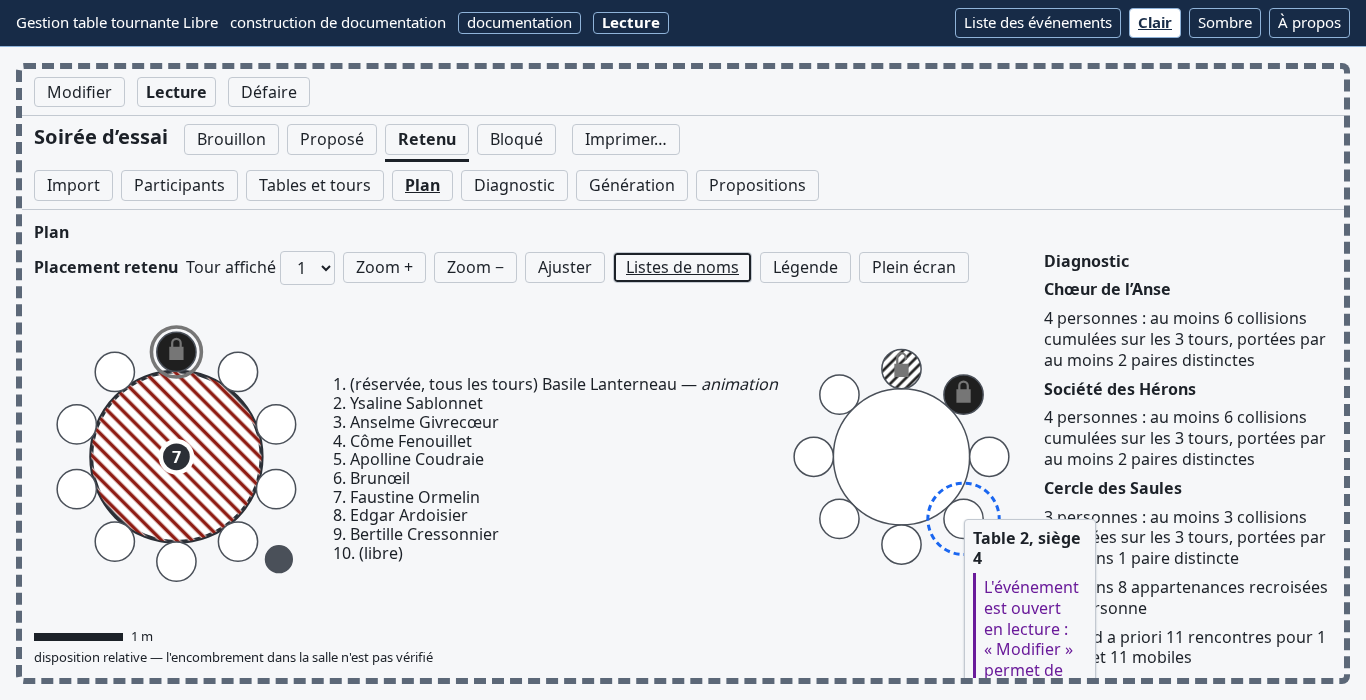This screenshot has width=1366, height=700.
Task: Click the striped lock seat on table 2
Action: [901, 369]
